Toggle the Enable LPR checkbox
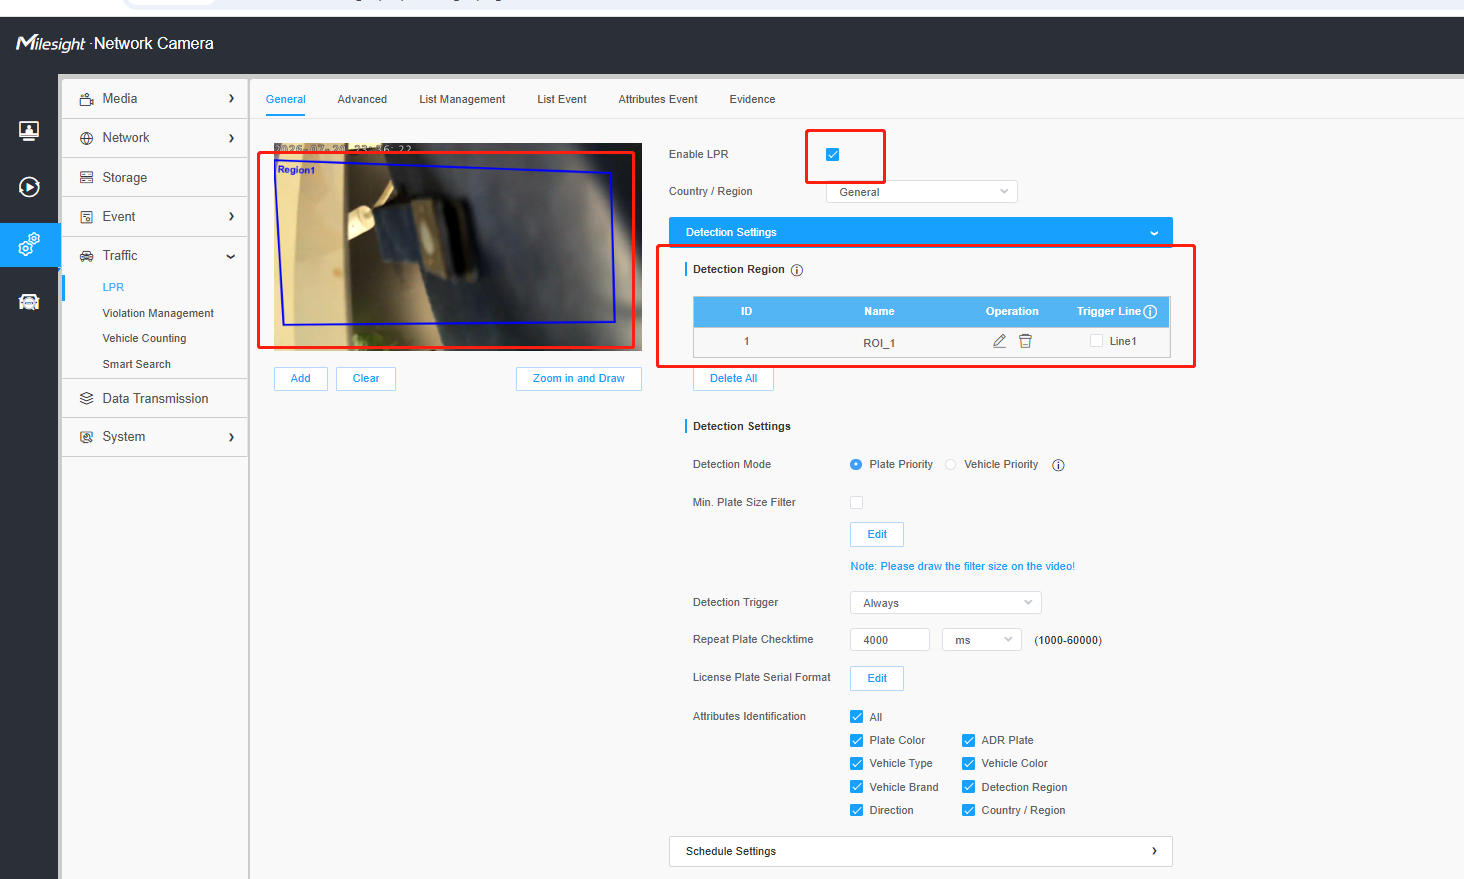 coord(832,154)
